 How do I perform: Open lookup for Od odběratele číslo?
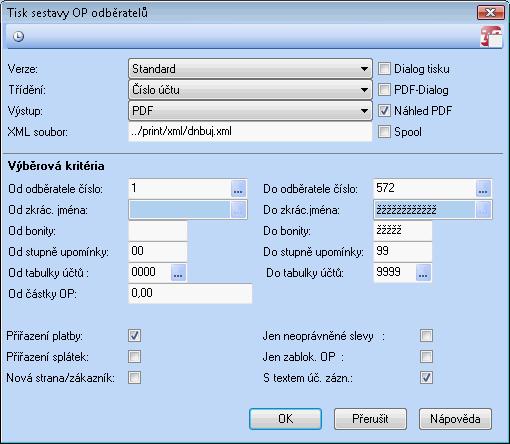pyautogui.click(x=238, y=189)
